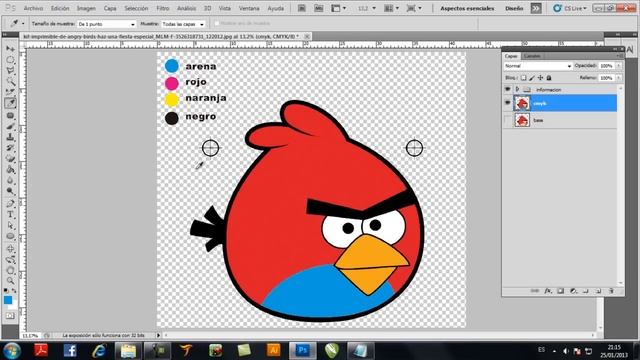Click the foreground color swatch

[x=8, y=300]
